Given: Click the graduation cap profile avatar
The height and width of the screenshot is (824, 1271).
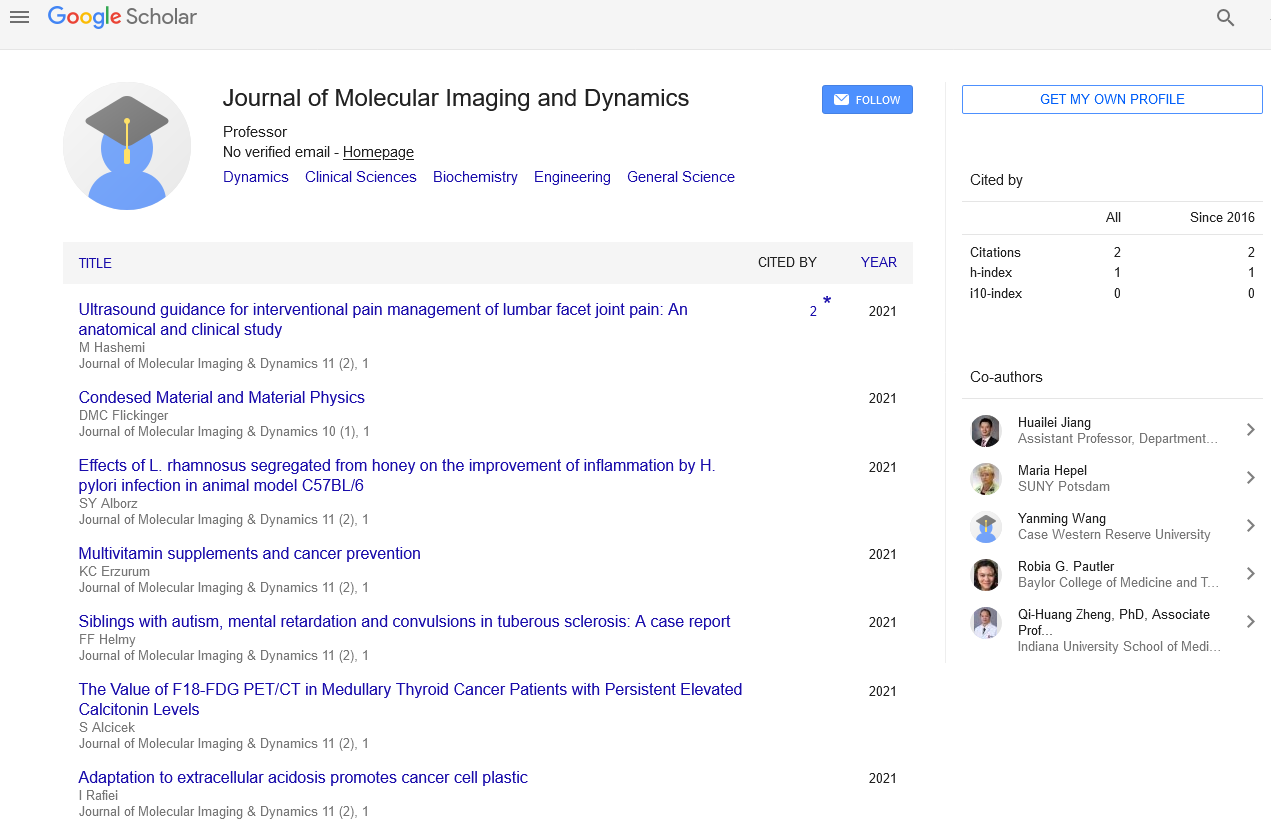Looking at the screenshot, I should (x=127, y=146).
